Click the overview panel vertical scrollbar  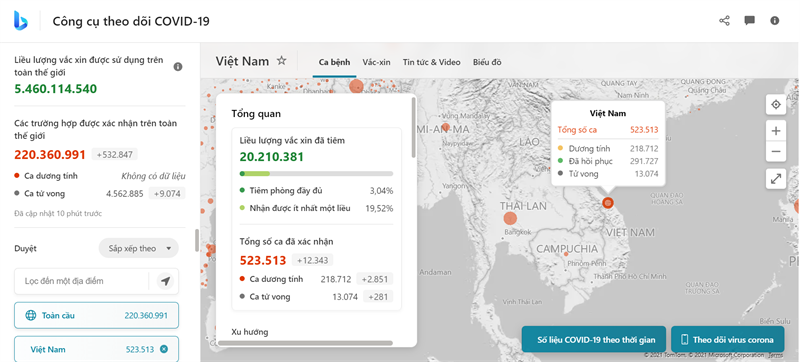pyautogui.click(x=413, y=127)
